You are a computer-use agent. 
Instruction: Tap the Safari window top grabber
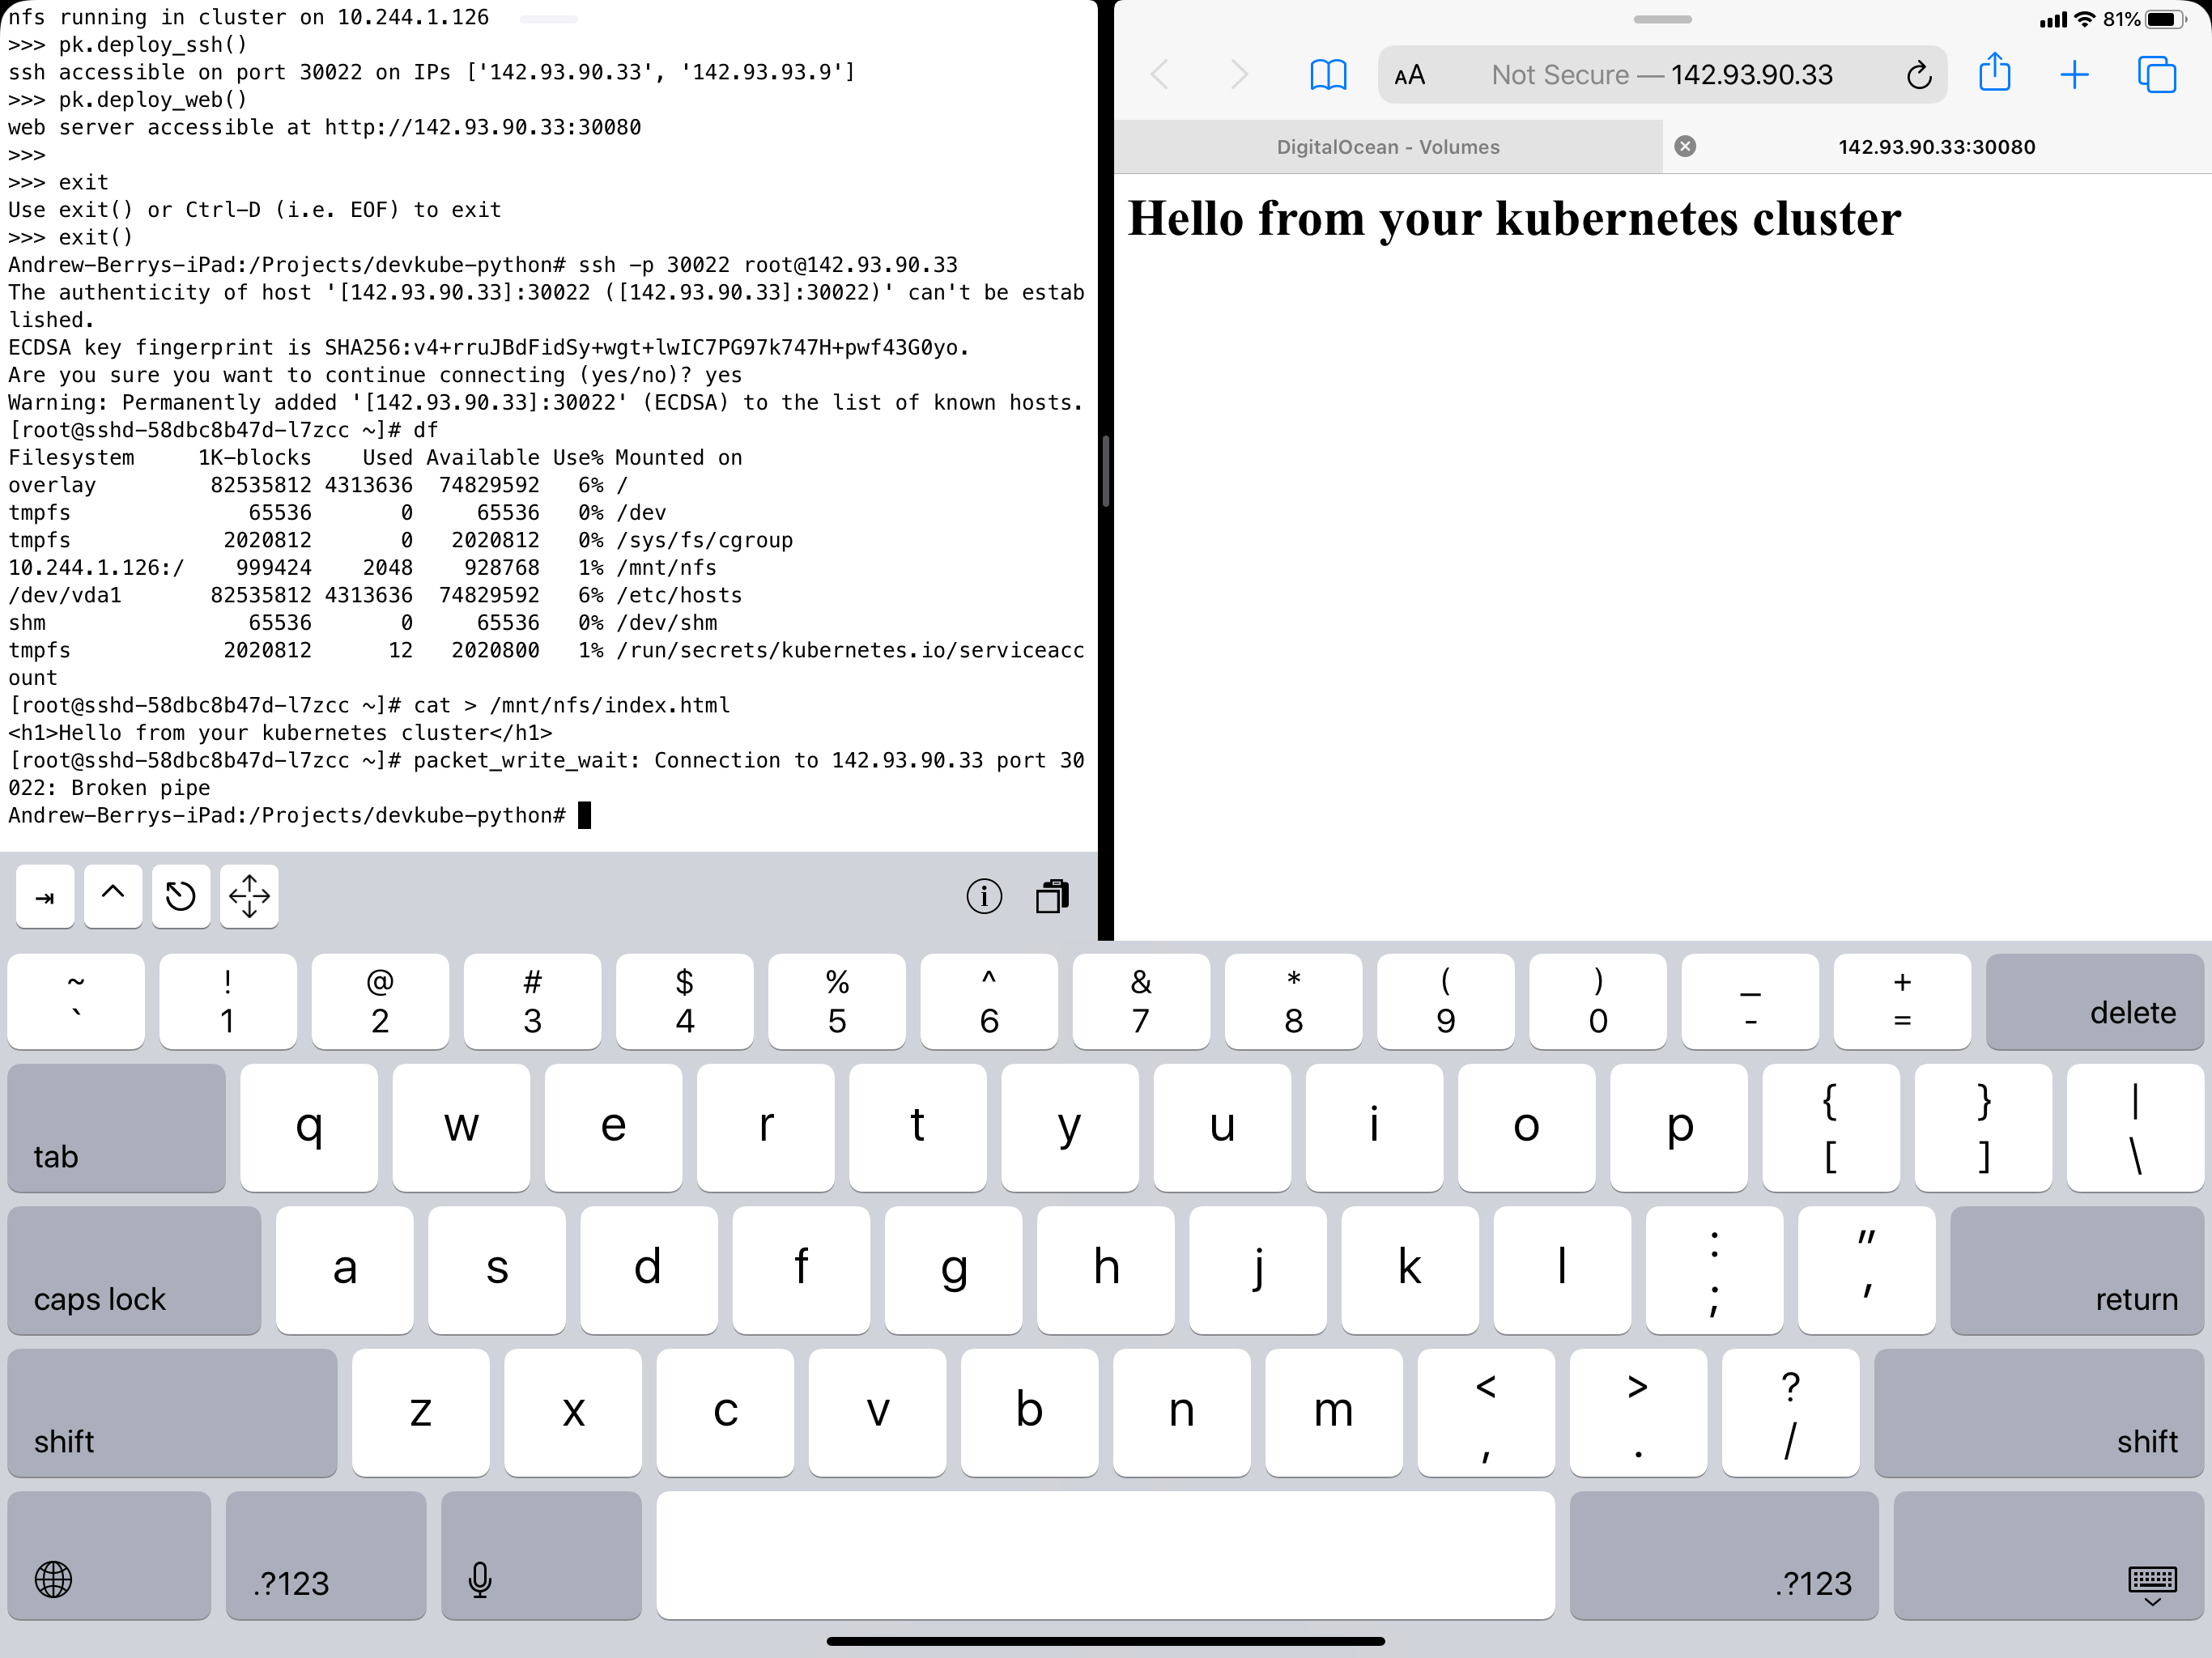[x=1662, y=19]
